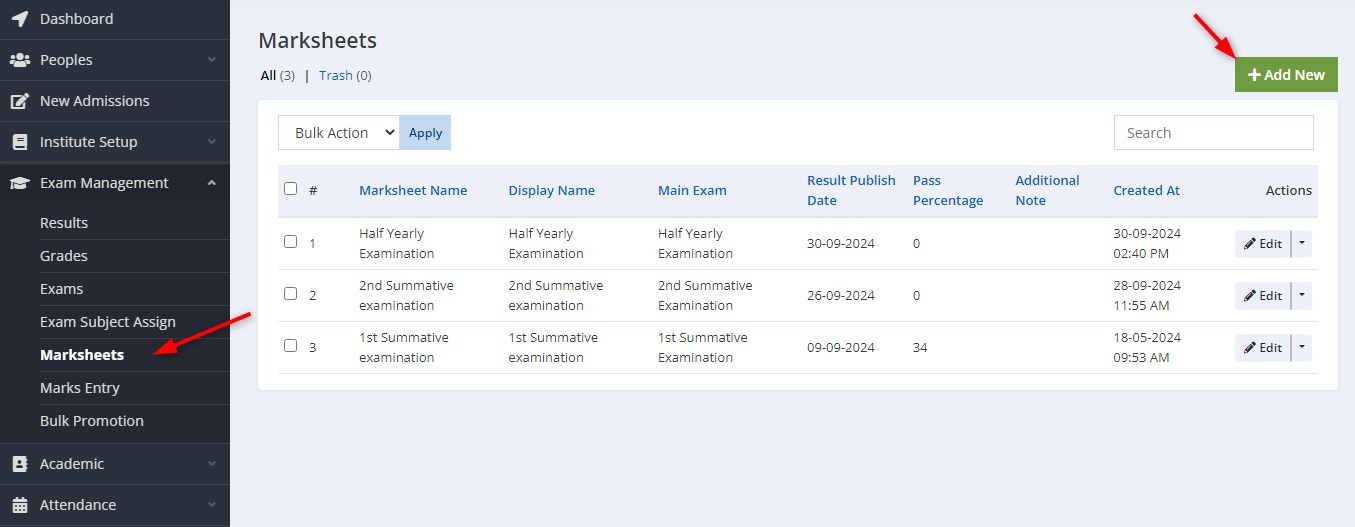Viewport: 1355px width, 527px height.
Task: Tick the select-all checkbox in table header
Action: coord(290,188)
